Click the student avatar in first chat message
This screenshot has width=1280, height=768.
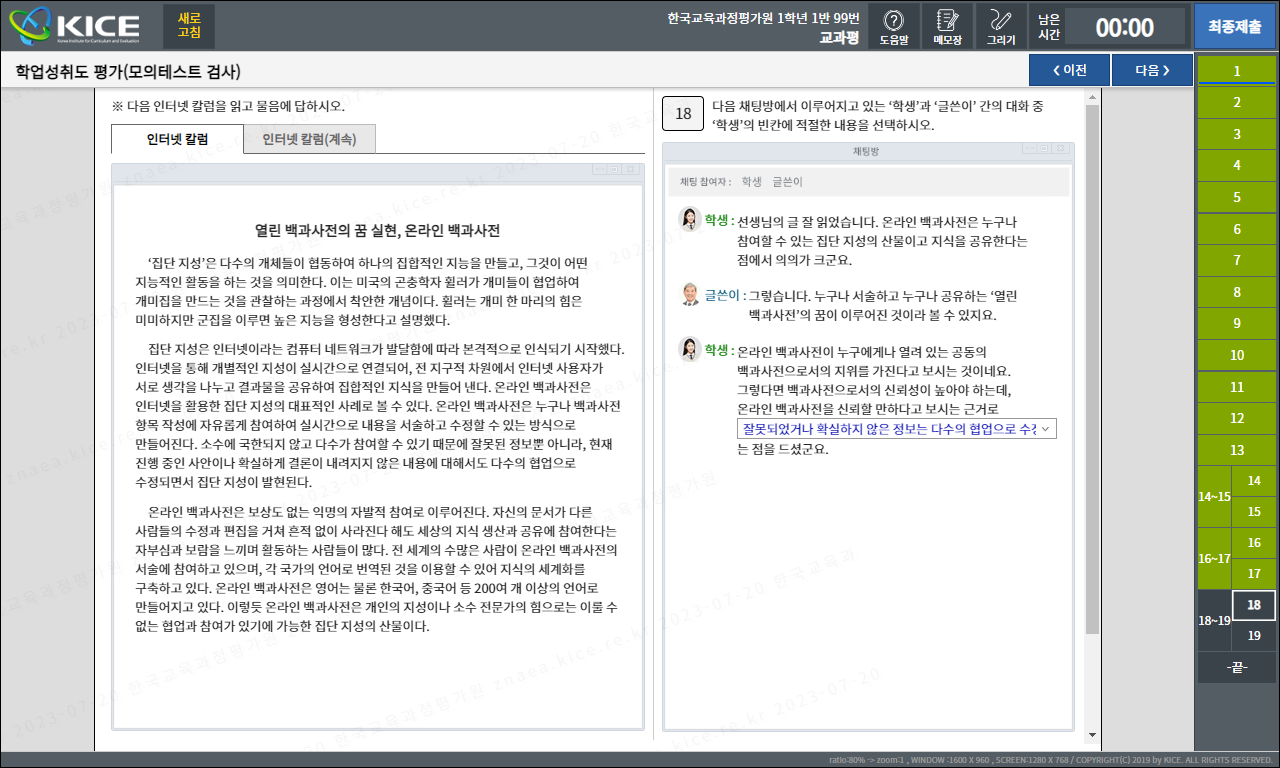[x=690, y=220]
